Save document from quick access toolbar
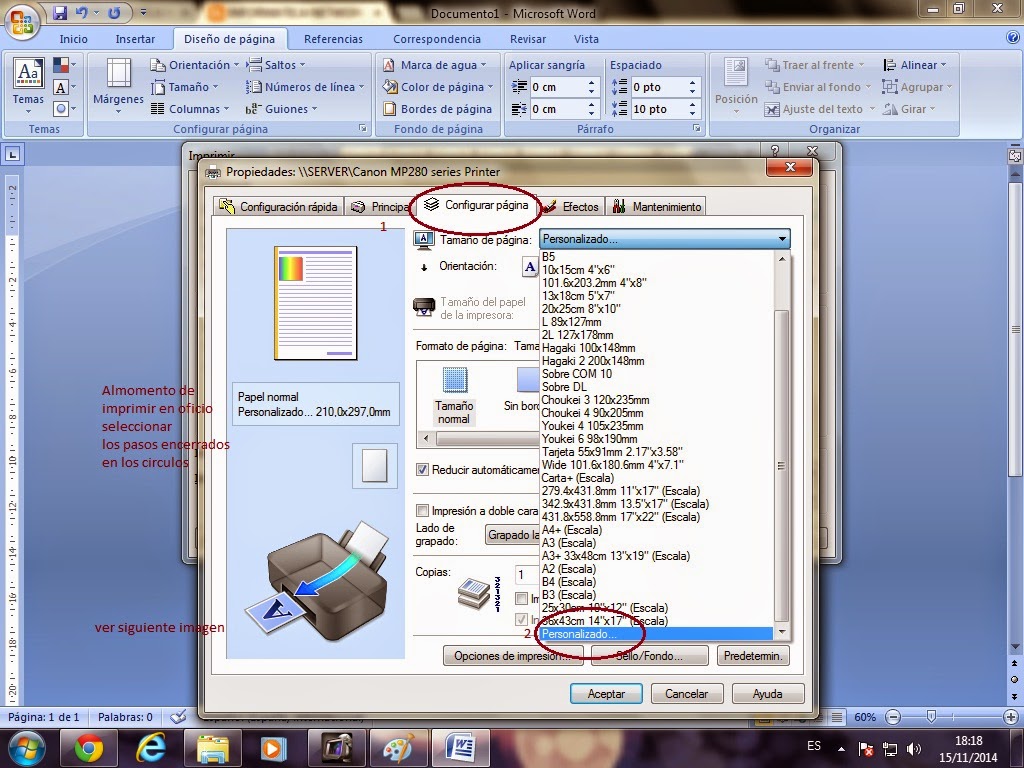Screen dimensions: 1024x768 pyautogui.click(x=60, y=12)
